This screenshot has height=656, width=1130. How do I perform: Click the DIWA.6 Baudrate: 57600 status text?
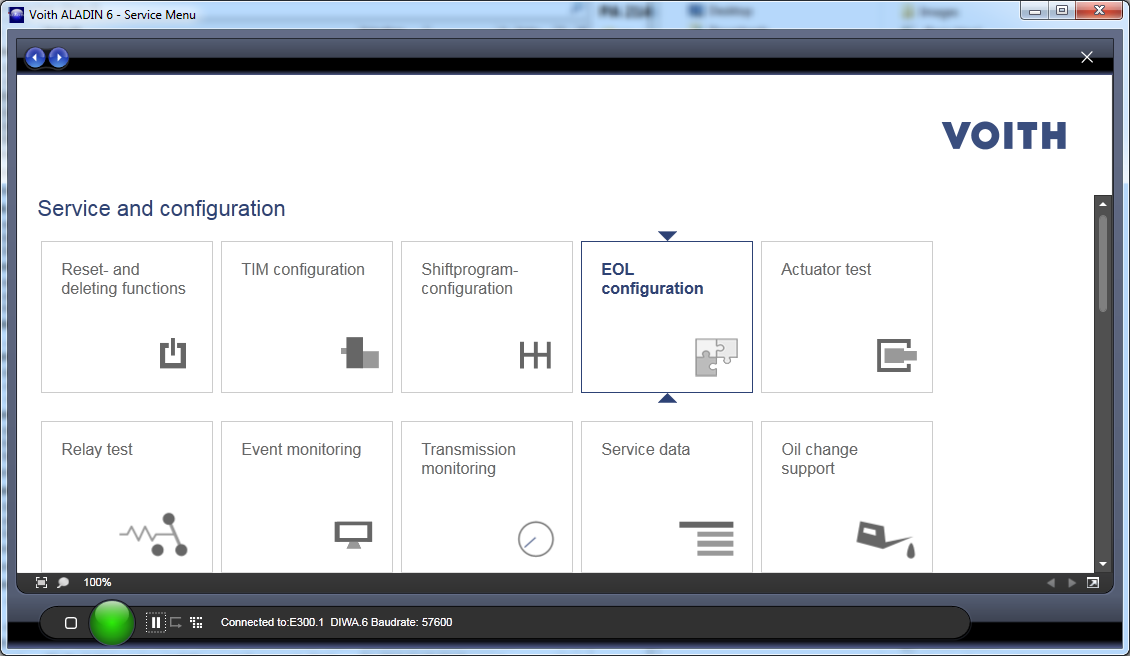[391, 622]
